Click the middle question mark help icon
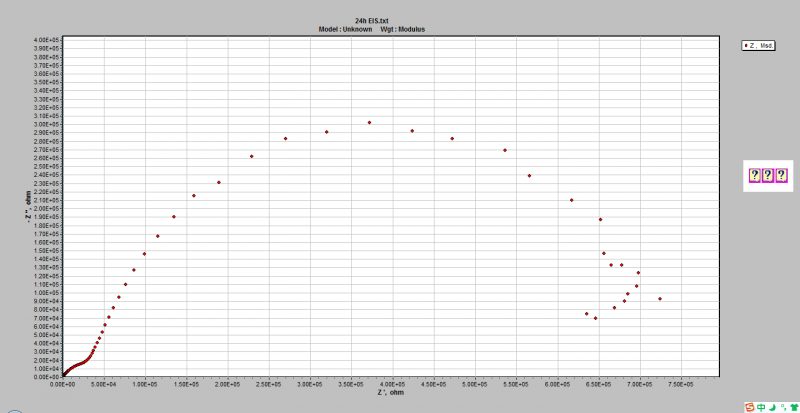 (x=768, y=176)
